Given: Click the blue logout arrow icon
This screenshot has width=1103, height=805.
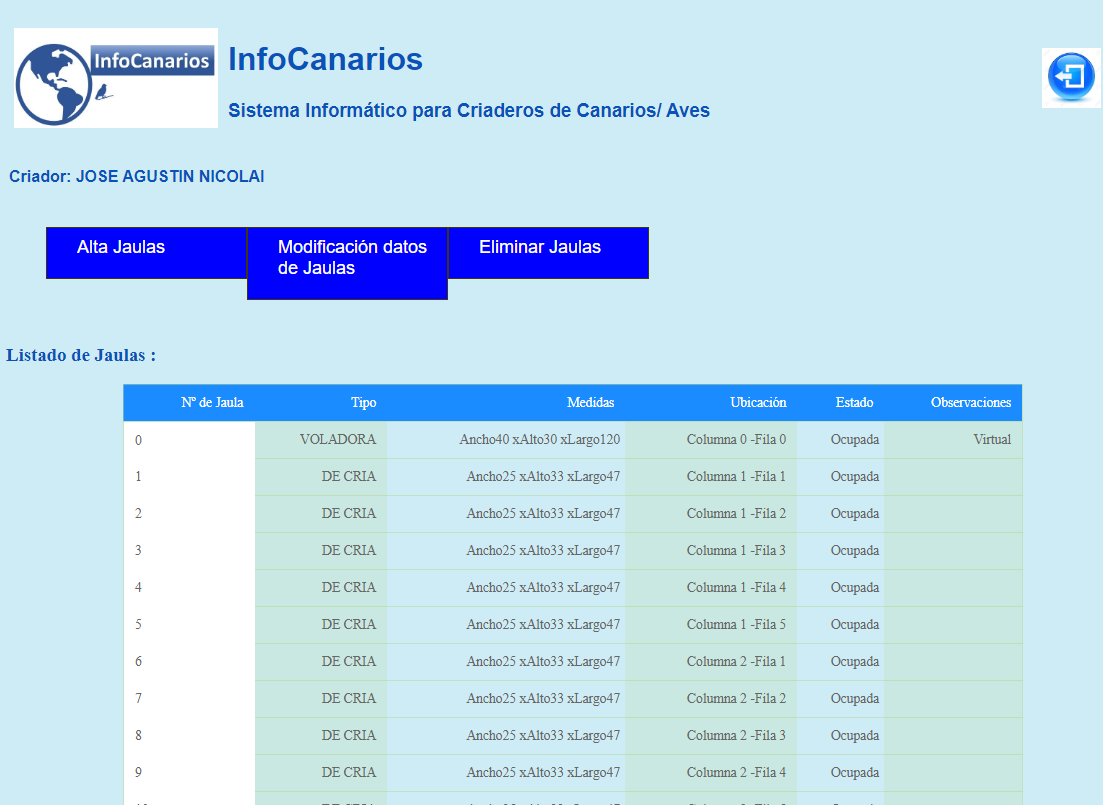Looking at the screenshot, I should tap(1071, 77).
